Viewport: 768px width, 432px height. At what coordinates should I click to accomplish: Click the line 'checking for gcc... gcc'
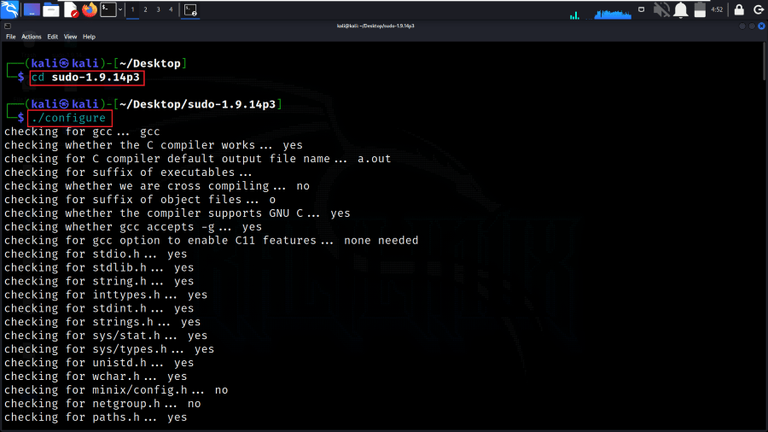point(82,132)
